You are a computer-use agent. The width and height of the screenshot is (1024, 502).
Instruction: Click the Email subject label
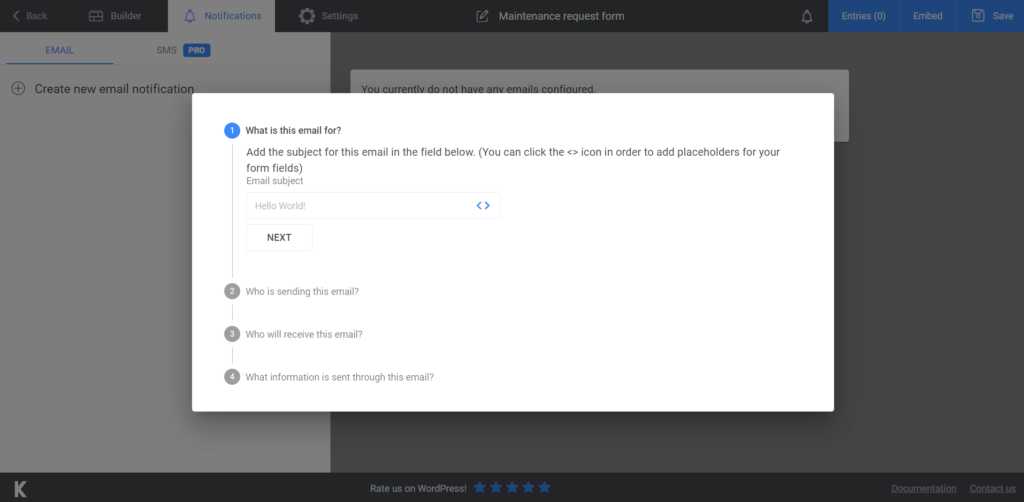(x=274, y=181)
